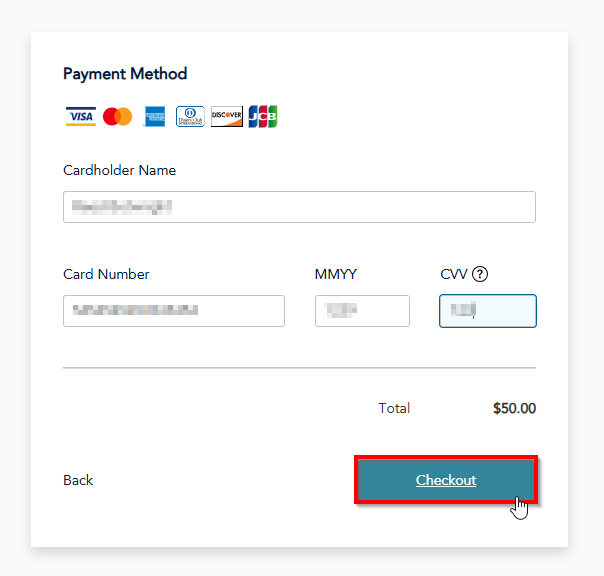Click the Cardholder Name label
The height and width of the screenshot is (576, 604).
tap(119, 170)
